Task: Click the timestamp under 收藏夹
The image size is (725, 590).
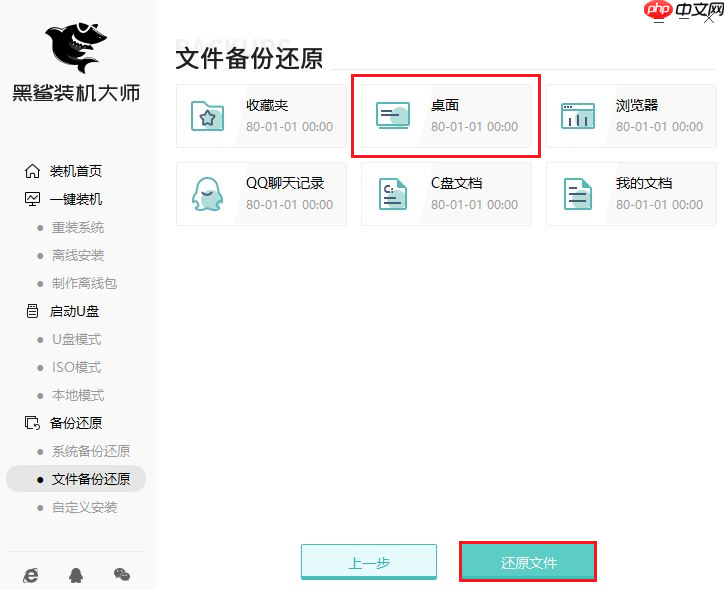Action: click(289, 127)
